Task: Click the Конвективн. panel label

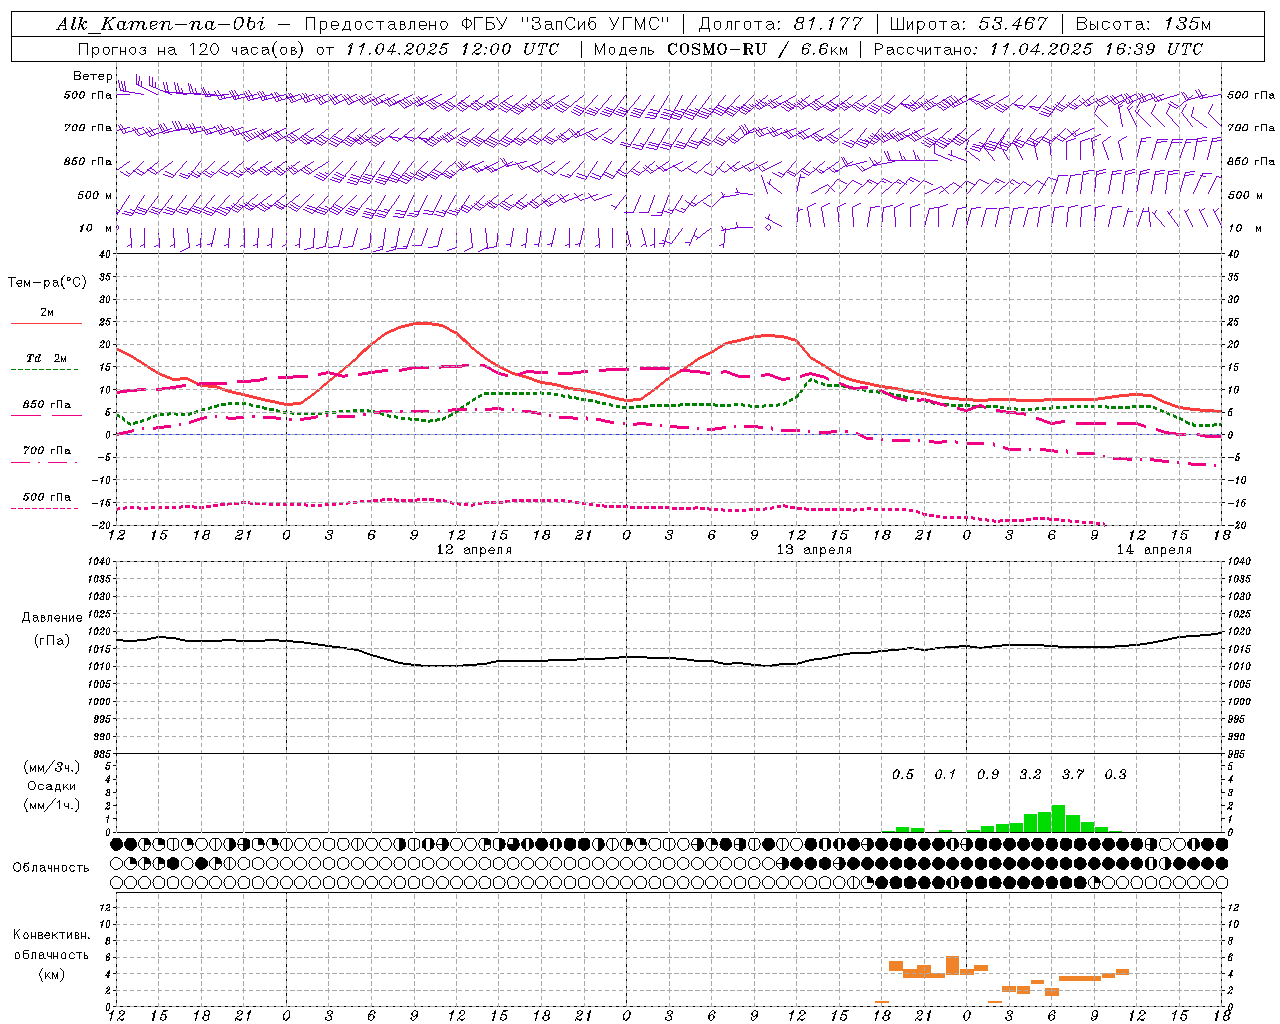Action: coord(51,935)
